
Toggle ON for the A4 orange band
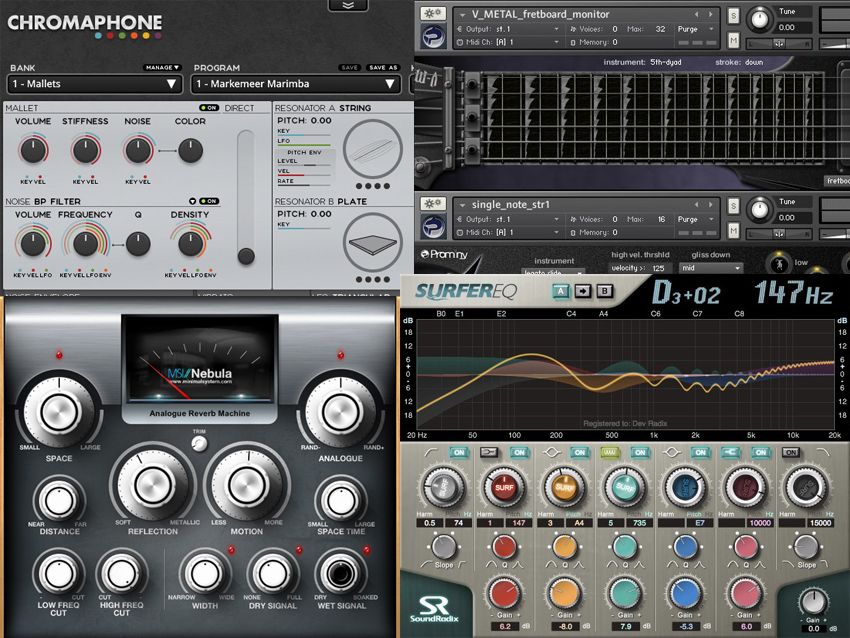click(x=580, y=452)
